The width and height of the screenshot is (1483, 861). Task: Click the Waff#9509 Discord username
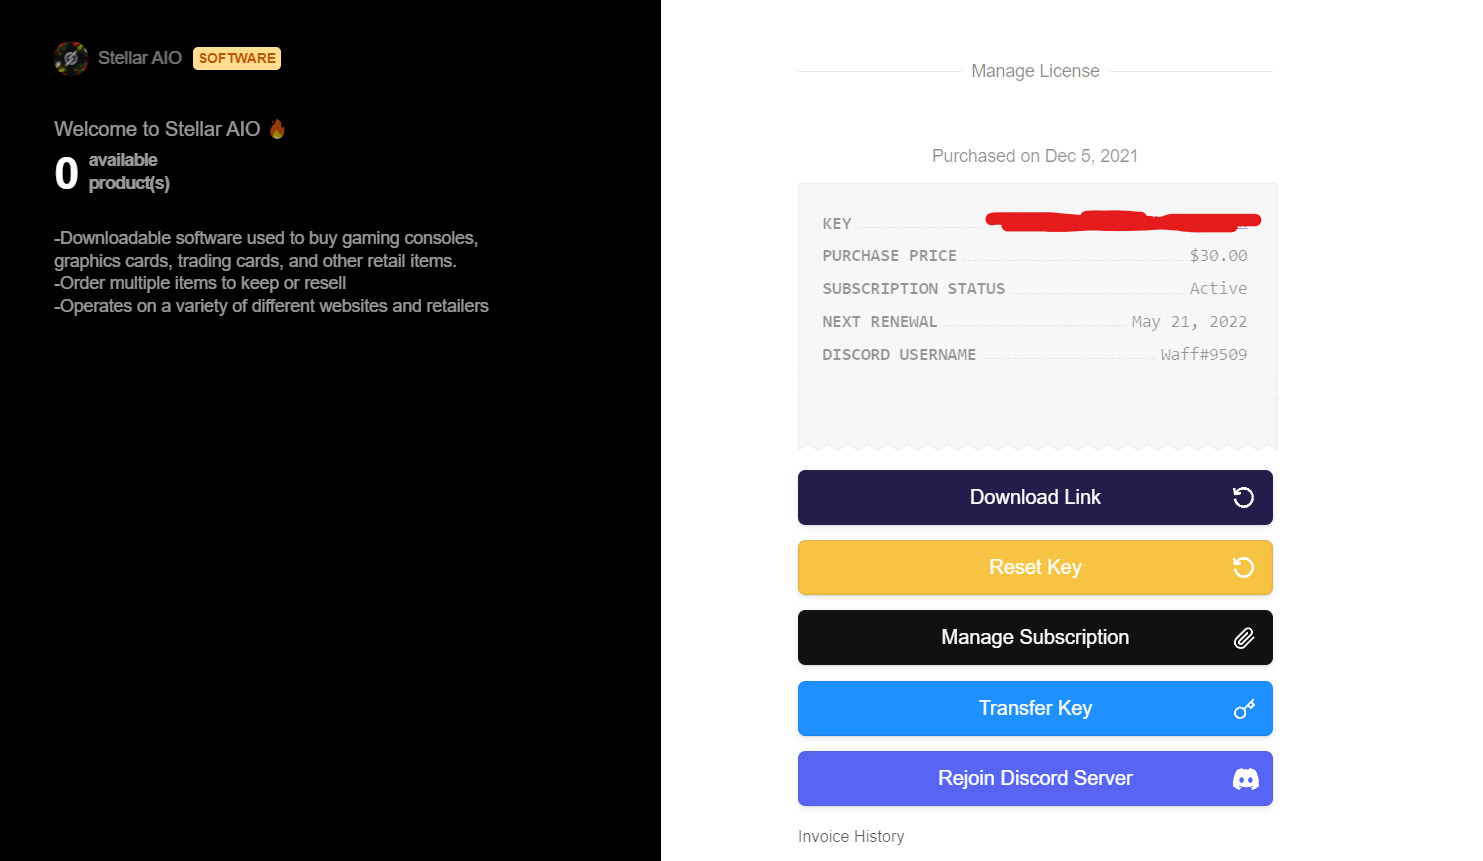click(x=1204, y=354)
